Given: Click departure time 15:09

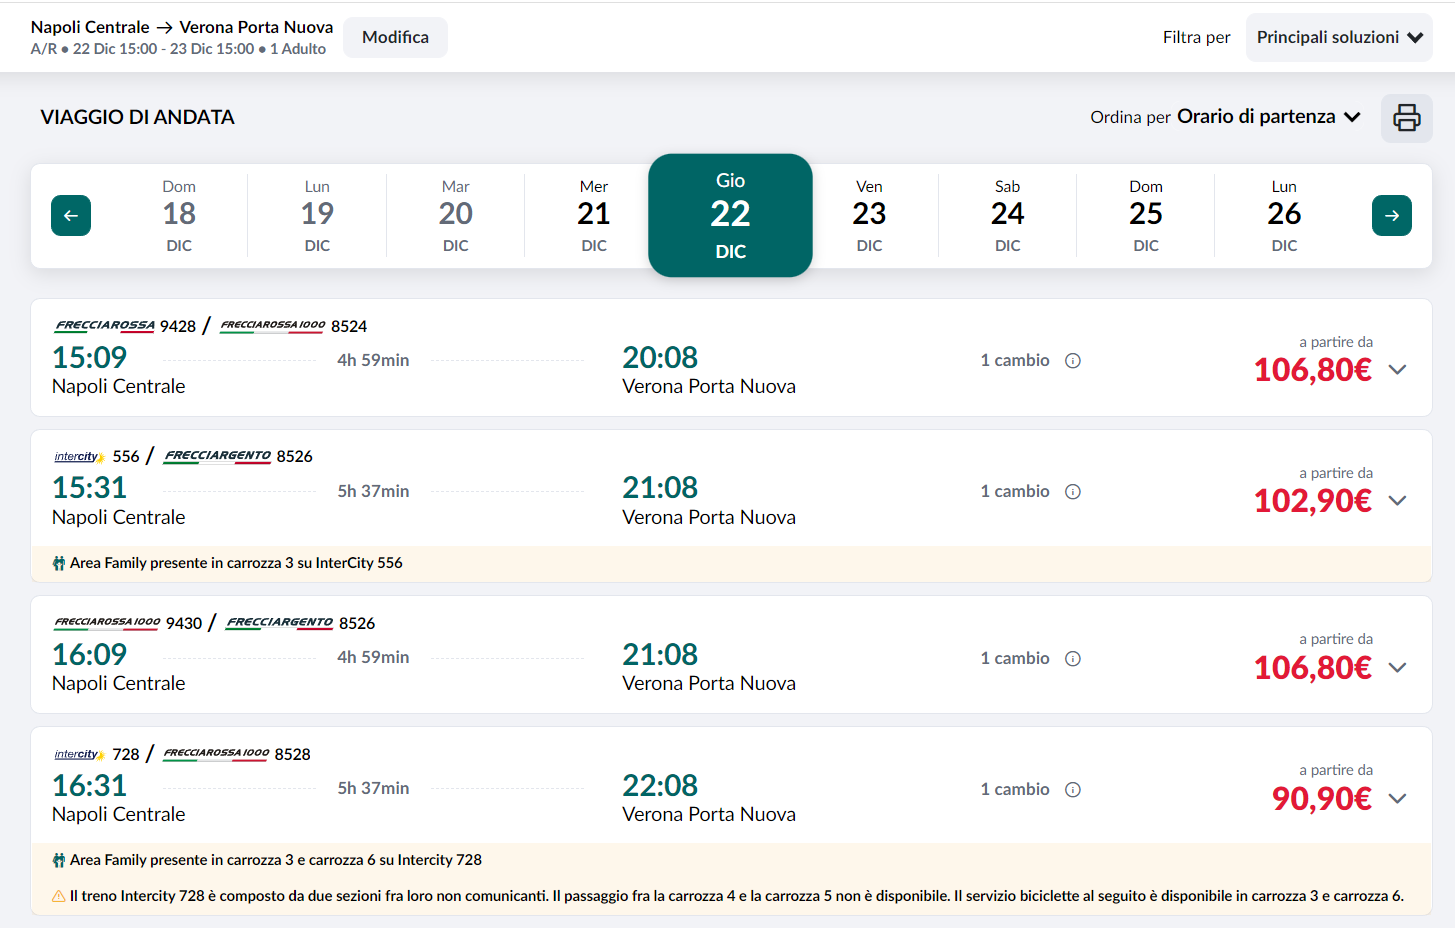Looking at the screenshot, I should [x=90, y=358].
